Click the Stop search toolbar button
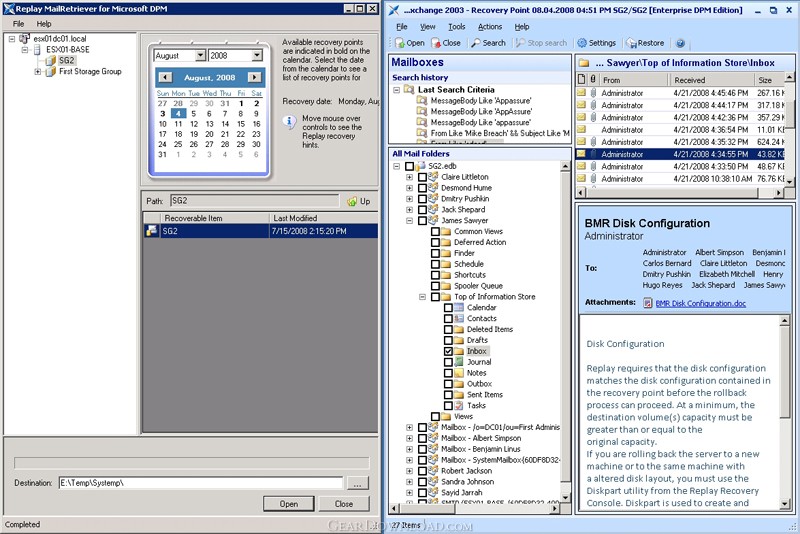The height and width of the screenshot is (534, 800). pos(541,43)
